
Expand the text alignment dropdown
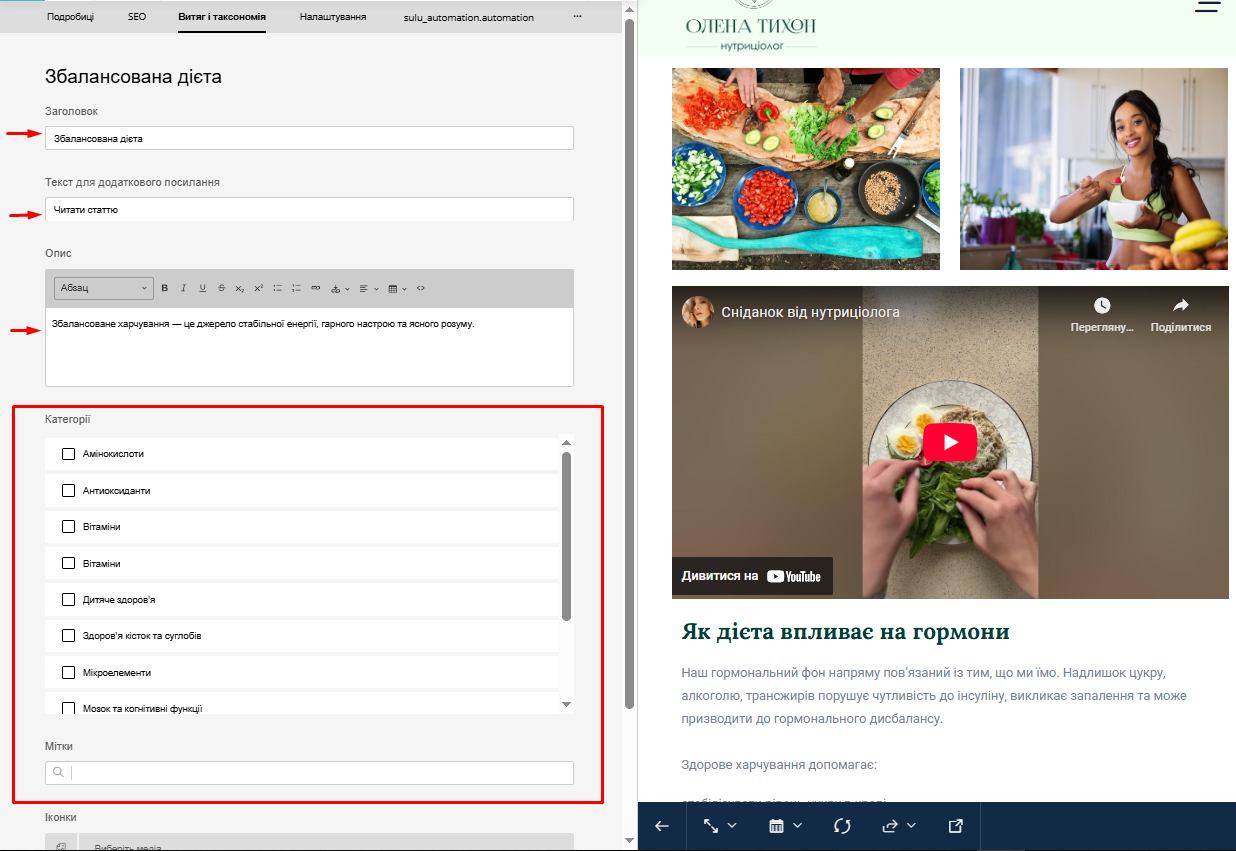369,288
